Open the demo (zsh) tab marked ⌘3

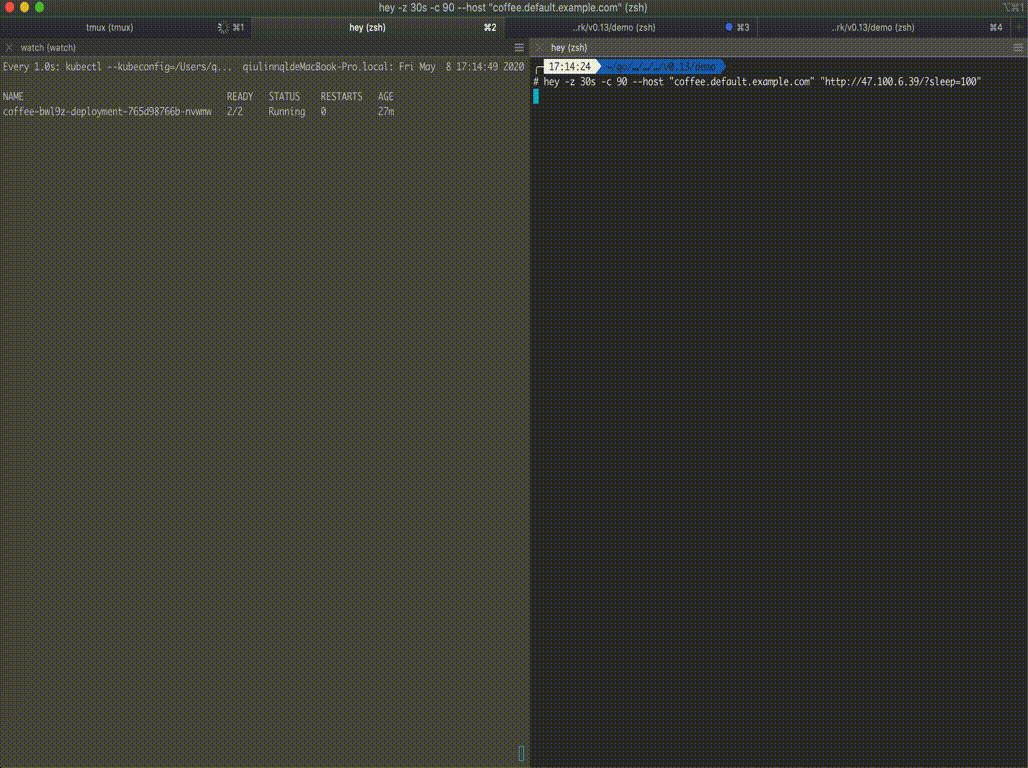[x=629, y=28]
